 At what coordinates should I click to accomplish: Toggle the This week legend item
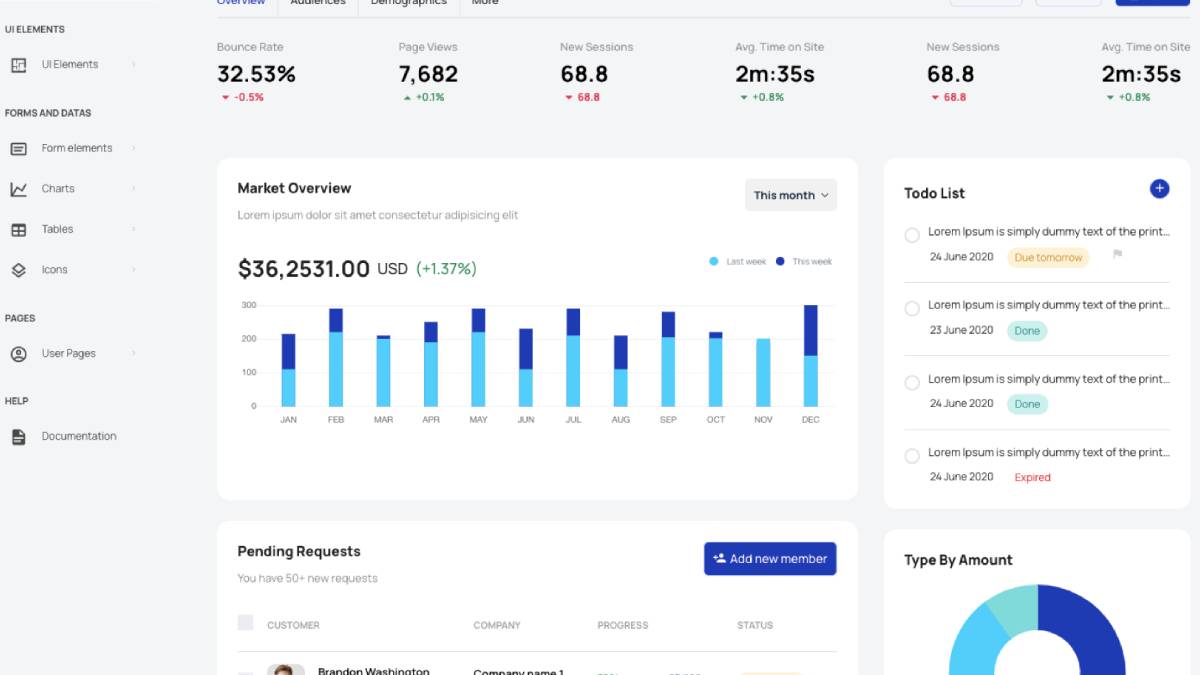(x=804, y=262)
